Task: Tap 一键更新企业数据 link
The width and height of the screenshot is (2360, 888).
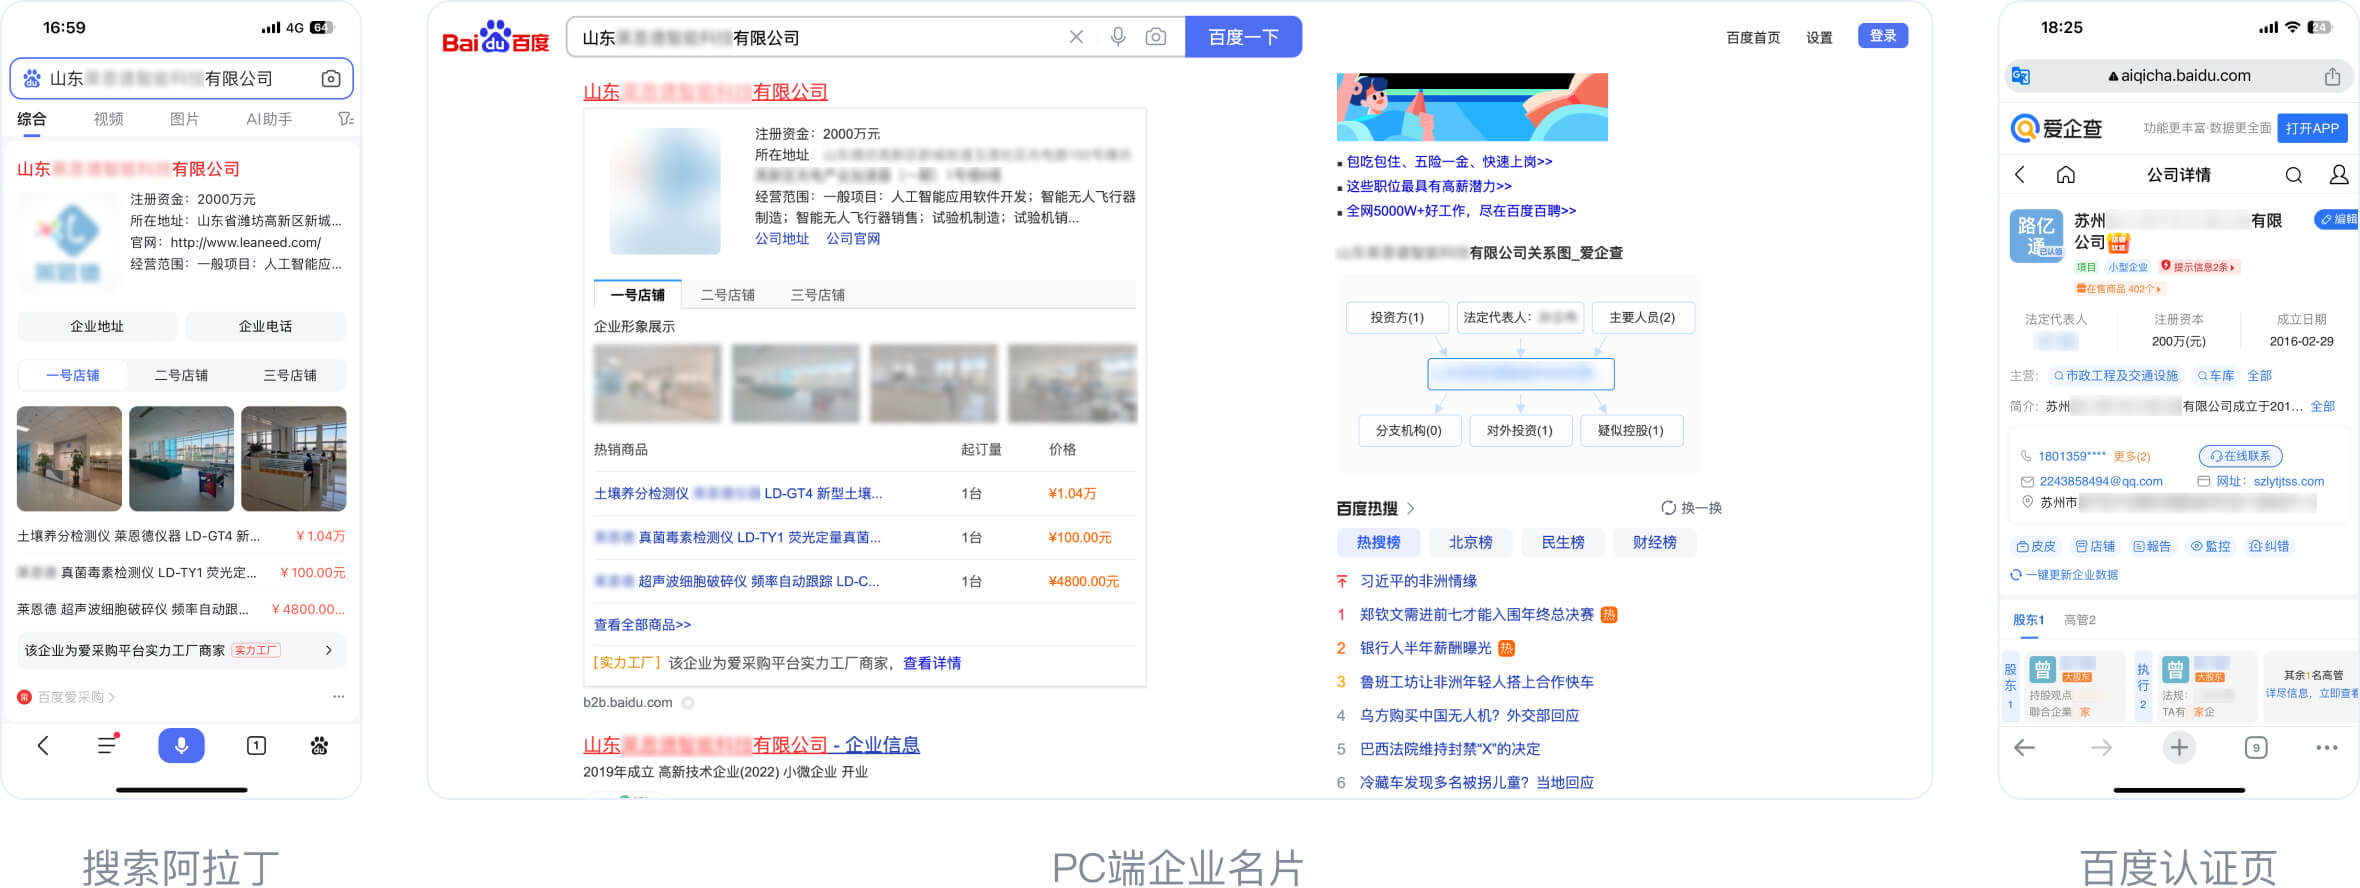Action: click(x=2064, y=575)
